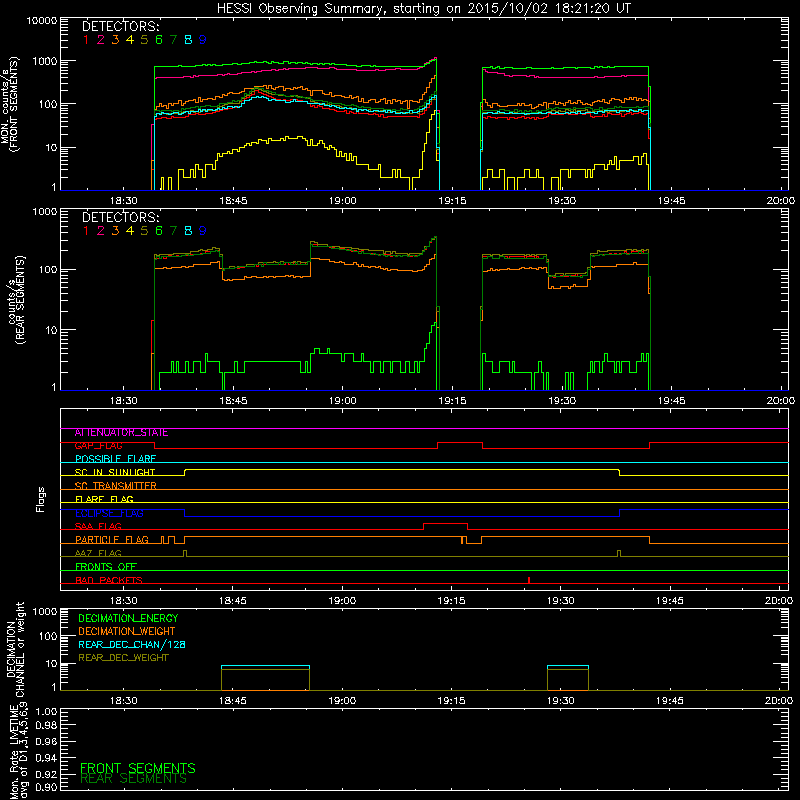Click the SC_IN_SUNLIGHT flag label
Viewport: 800px width, 800px height.
(x=115, y=473)
